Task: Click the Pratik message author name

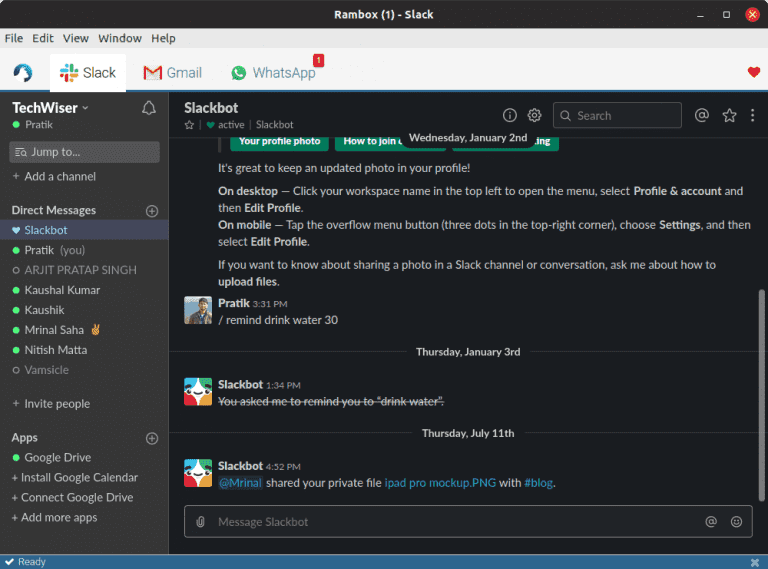Action: click(234, 303)
